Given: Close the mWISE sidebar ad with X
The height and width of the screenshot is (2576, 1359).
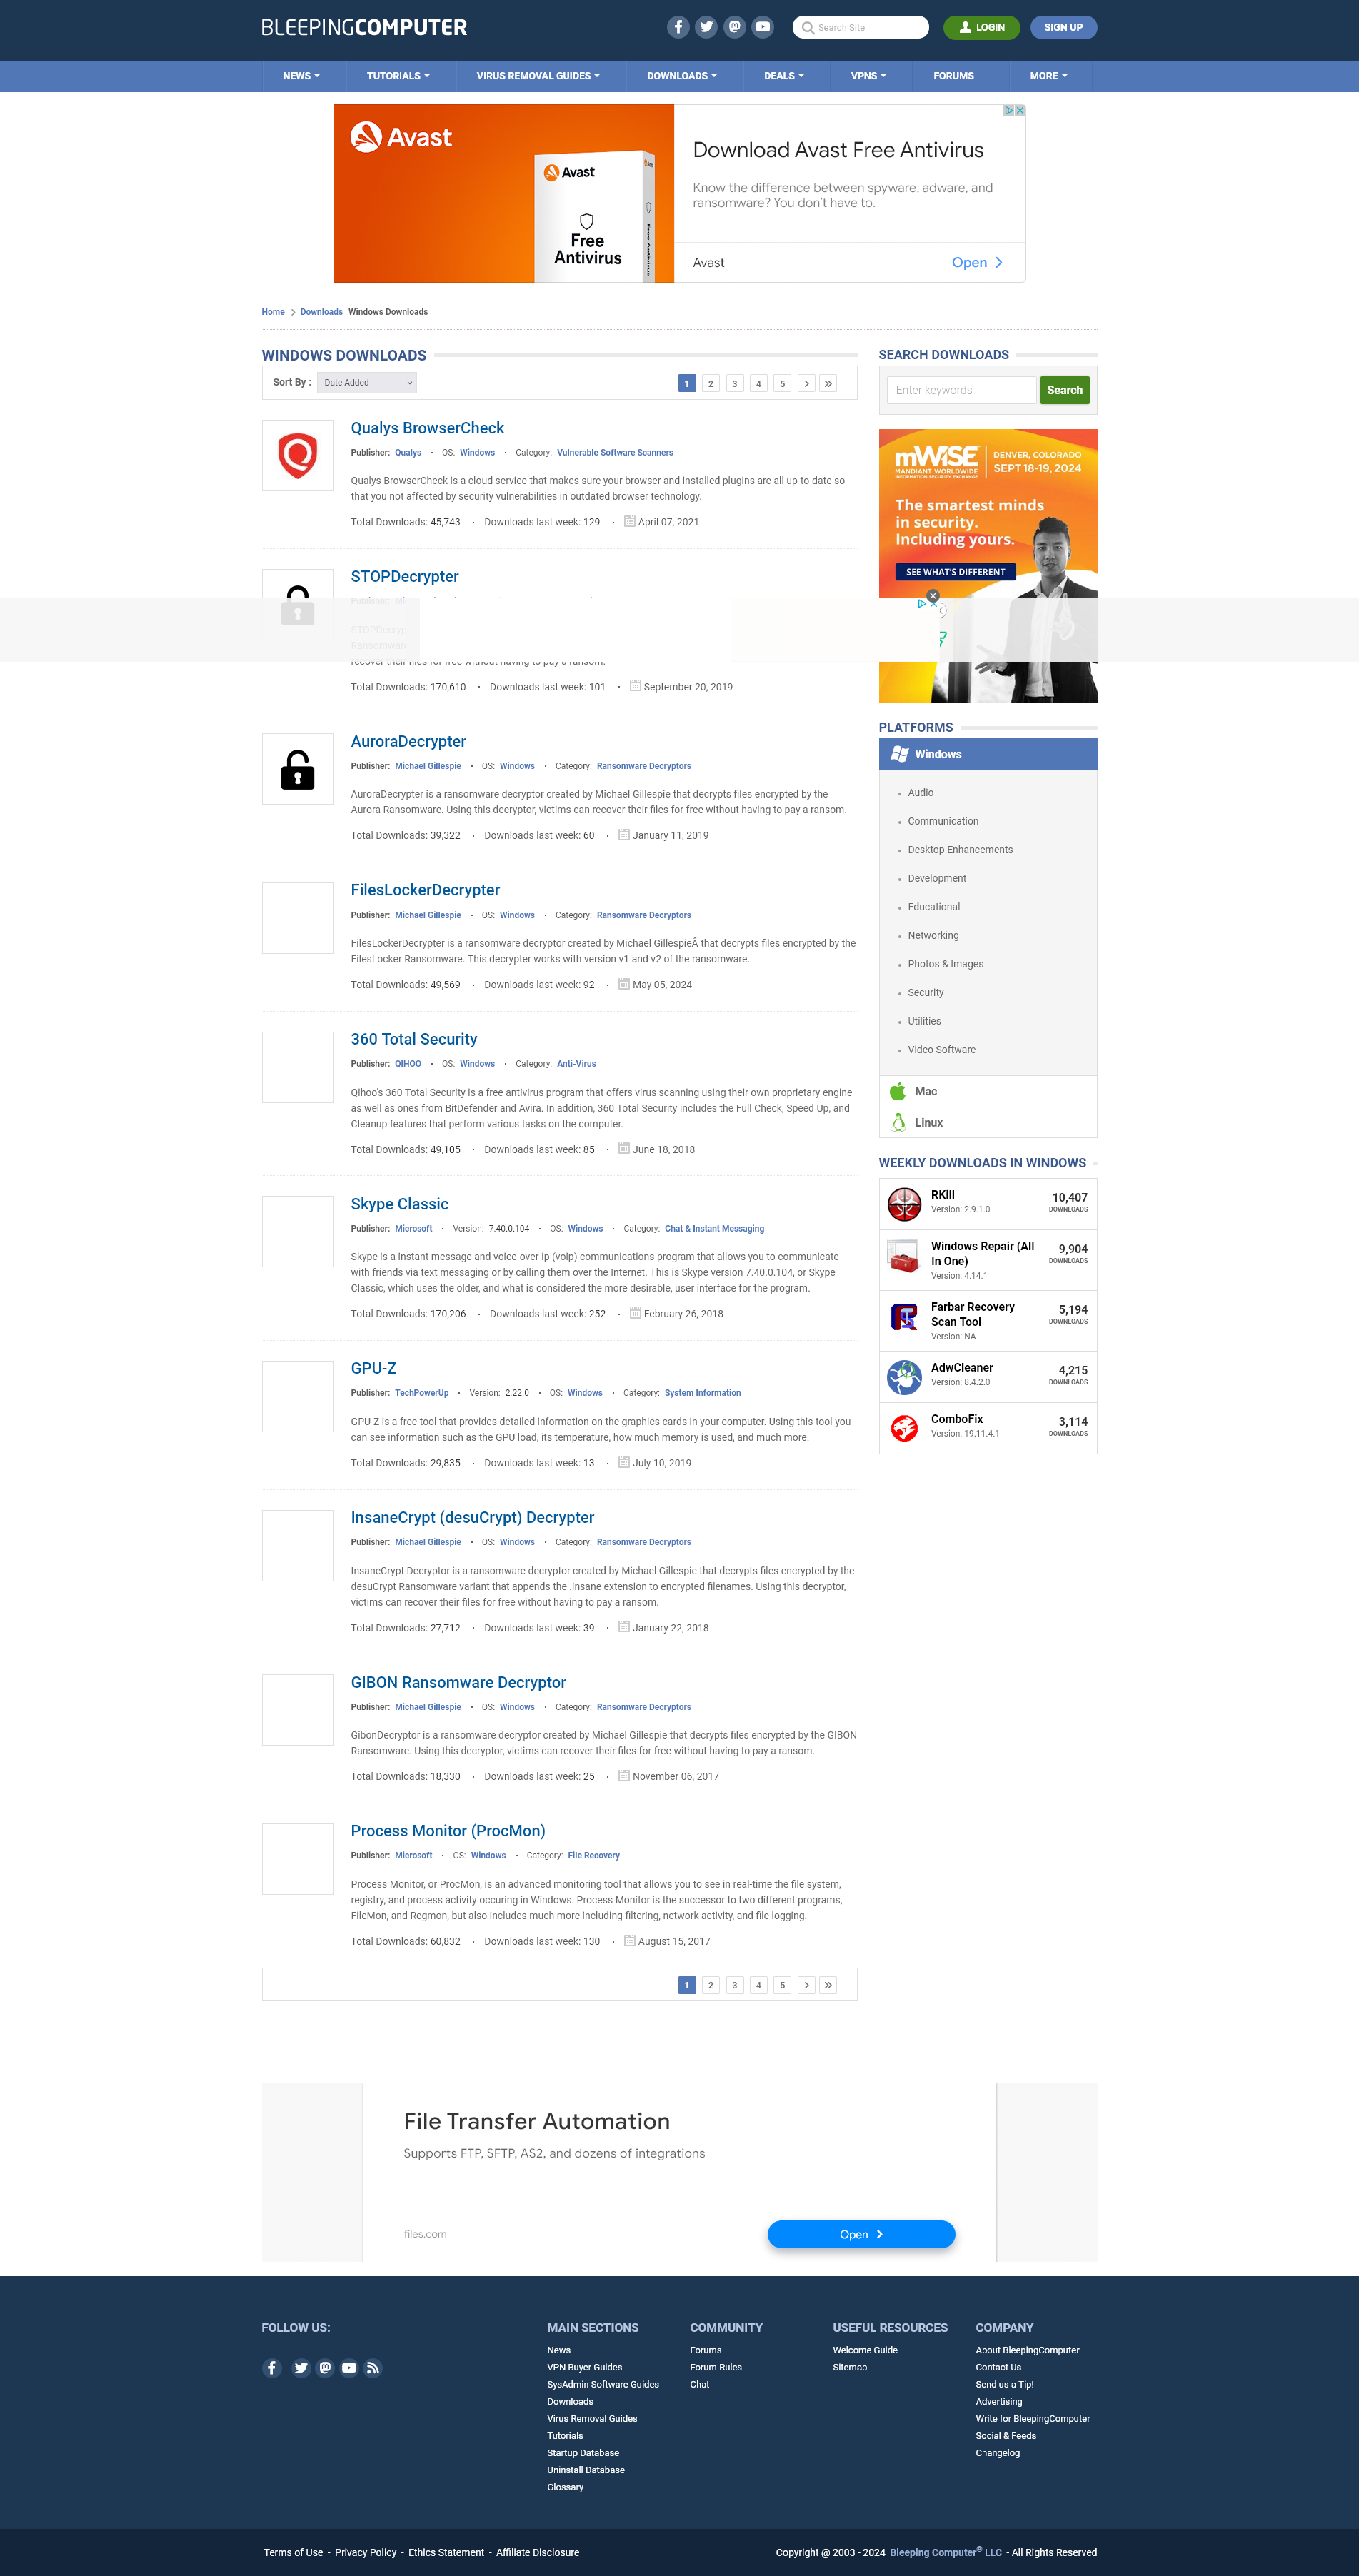Looking at the screenshot, I should pos(932,596).
